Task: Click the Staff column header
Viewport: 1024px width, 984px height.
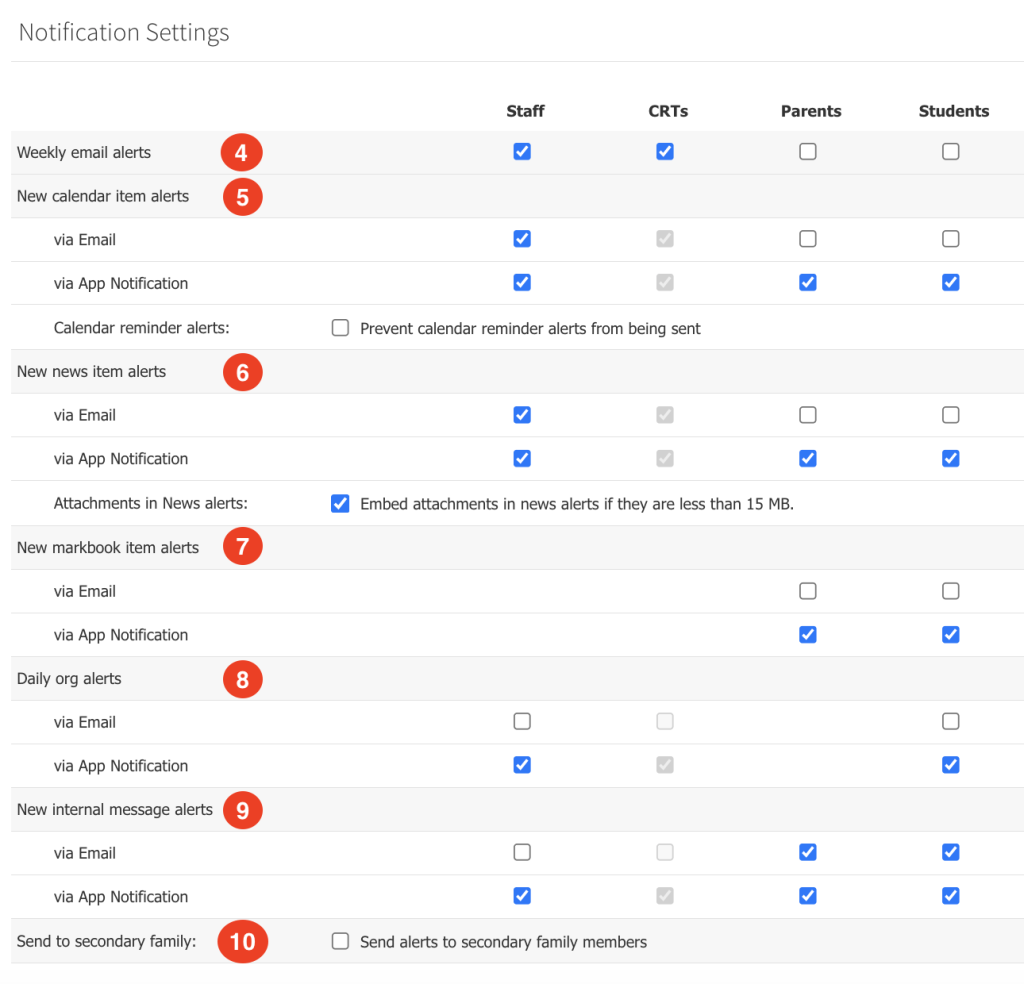Action: pos(525,111)
